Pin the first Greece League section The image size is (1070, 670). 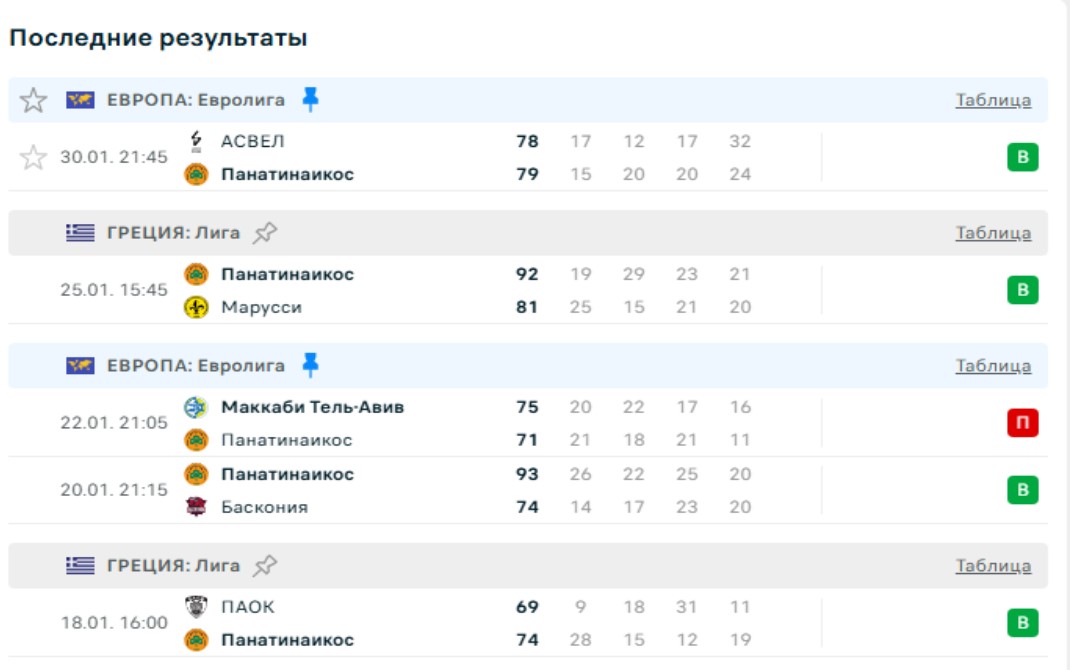click(264, 233)
